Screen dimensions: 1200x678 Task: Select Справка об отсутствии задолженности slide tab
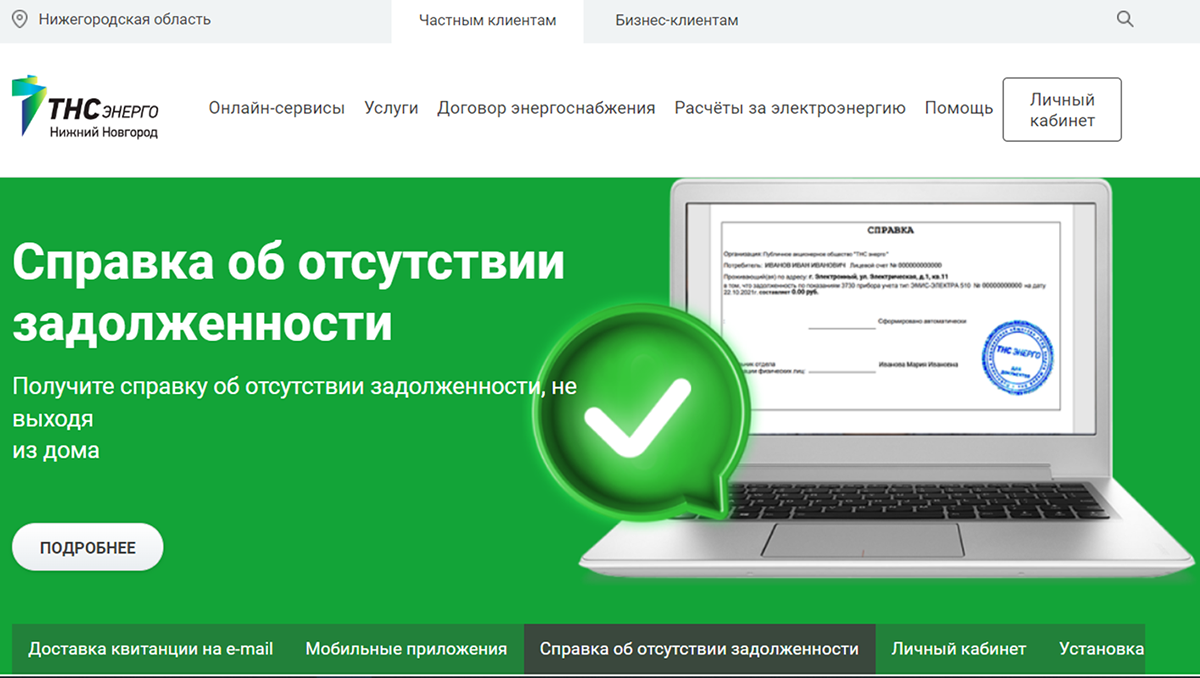point(699,649)
